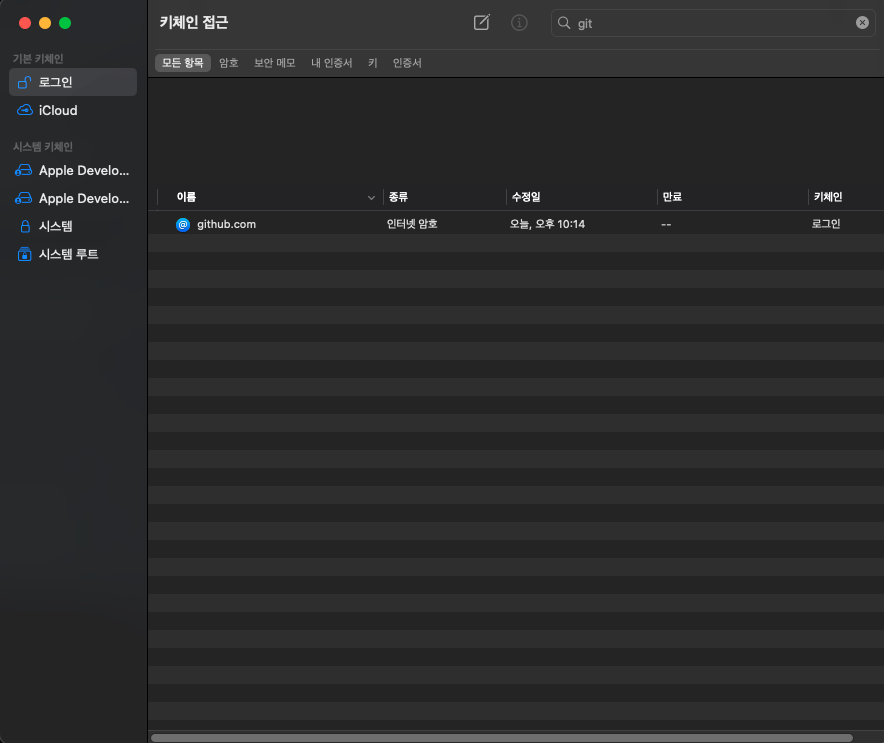
Task: Switch to the 키 tab
Action: 373,63
